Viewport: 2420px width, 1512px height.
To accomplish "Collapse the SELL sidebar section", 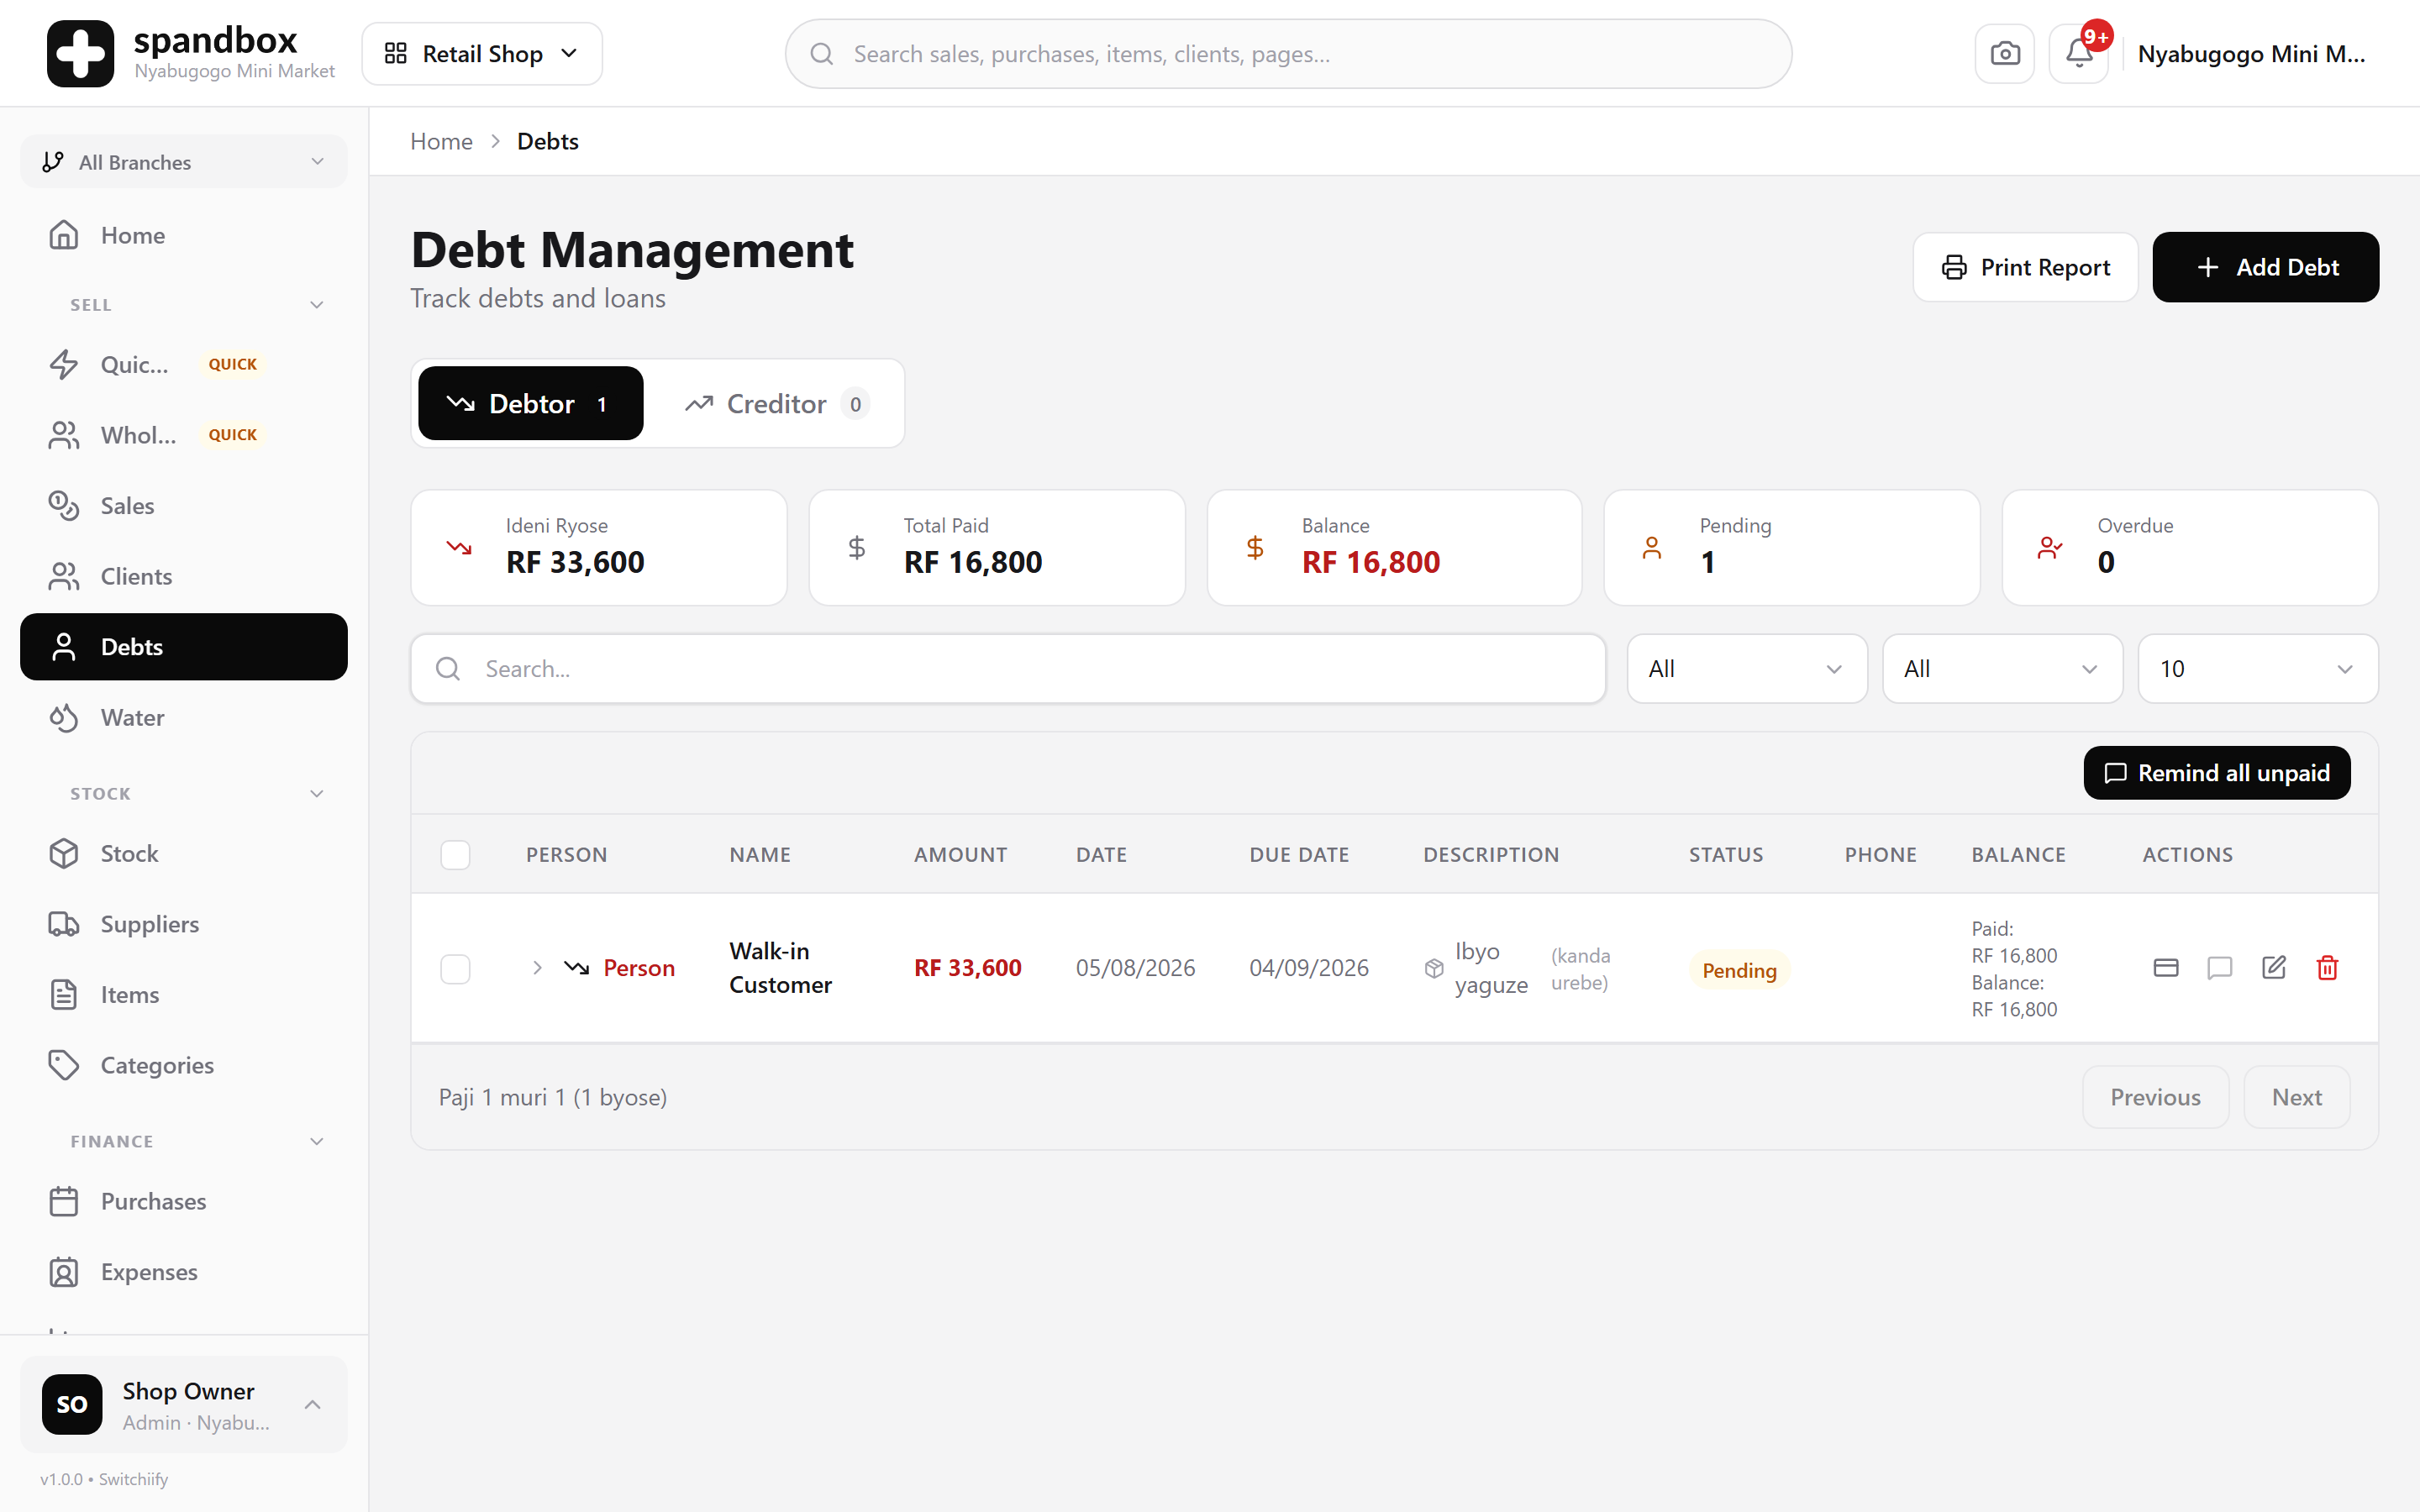I will pyautogui.click(x=317, y=305).
